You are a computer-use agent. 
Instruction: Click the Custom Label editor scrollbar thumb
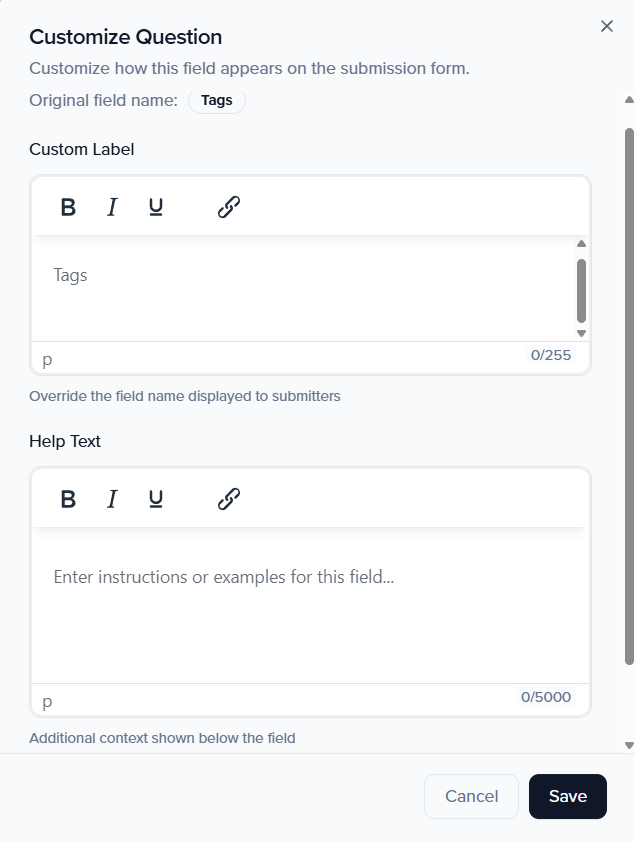pyautogui.click(x=581, y=290)
